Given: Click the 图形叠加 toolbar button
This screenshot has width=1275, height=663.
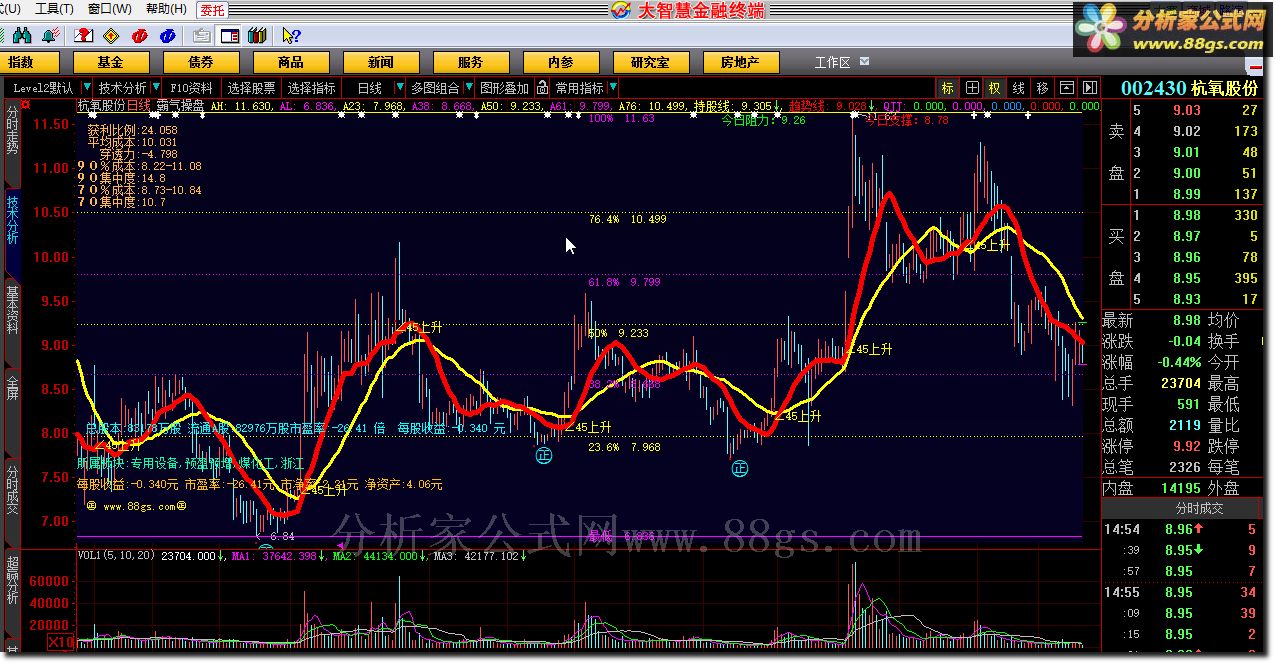Looking at the screenshot, I should [x=504, y=88].
